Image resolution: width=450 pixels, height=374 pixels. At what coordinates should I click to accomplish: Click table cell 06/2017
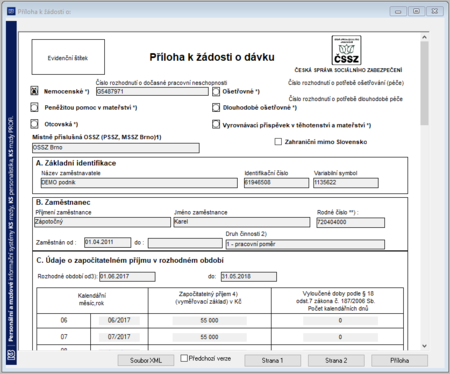pyautogui.click(x=119, y=320)
